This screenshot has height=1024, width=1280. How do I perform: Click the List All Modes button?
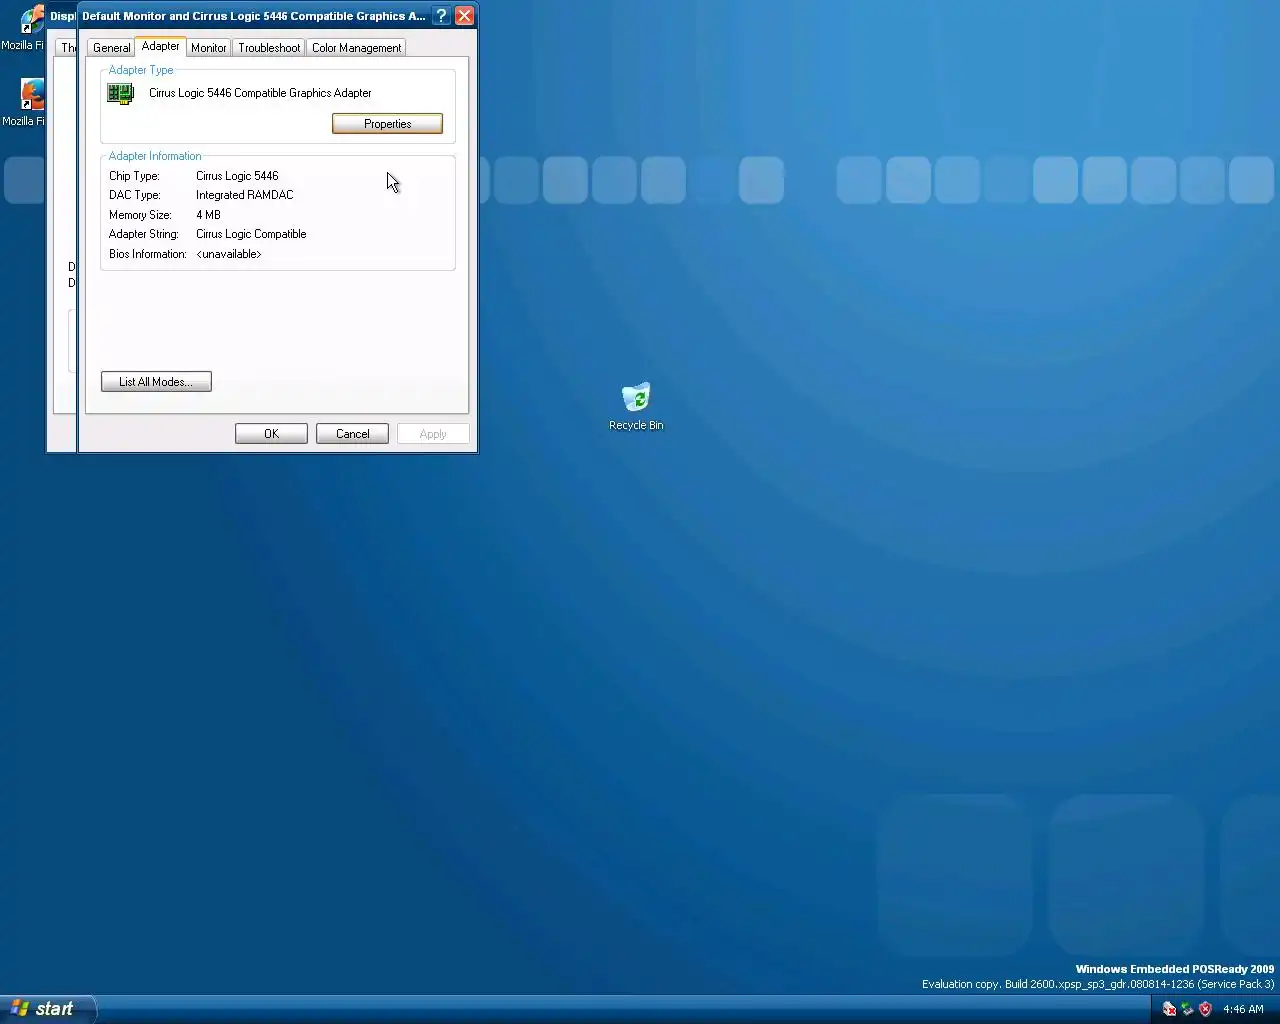point(156,382)
